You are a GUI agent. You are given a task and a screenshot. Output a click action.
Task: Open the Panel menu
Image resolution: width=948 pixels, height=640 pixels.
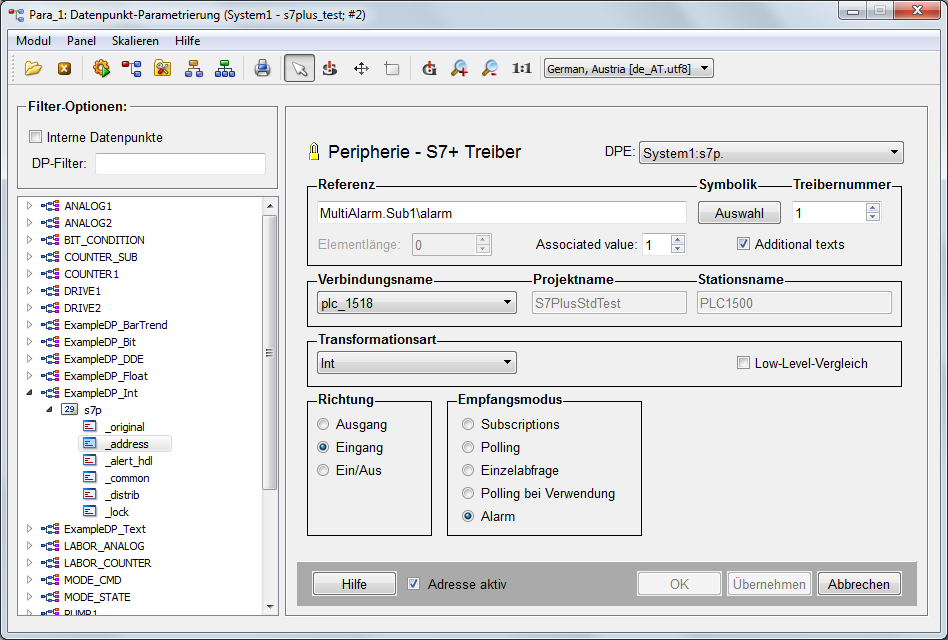(x=82, y=41)
